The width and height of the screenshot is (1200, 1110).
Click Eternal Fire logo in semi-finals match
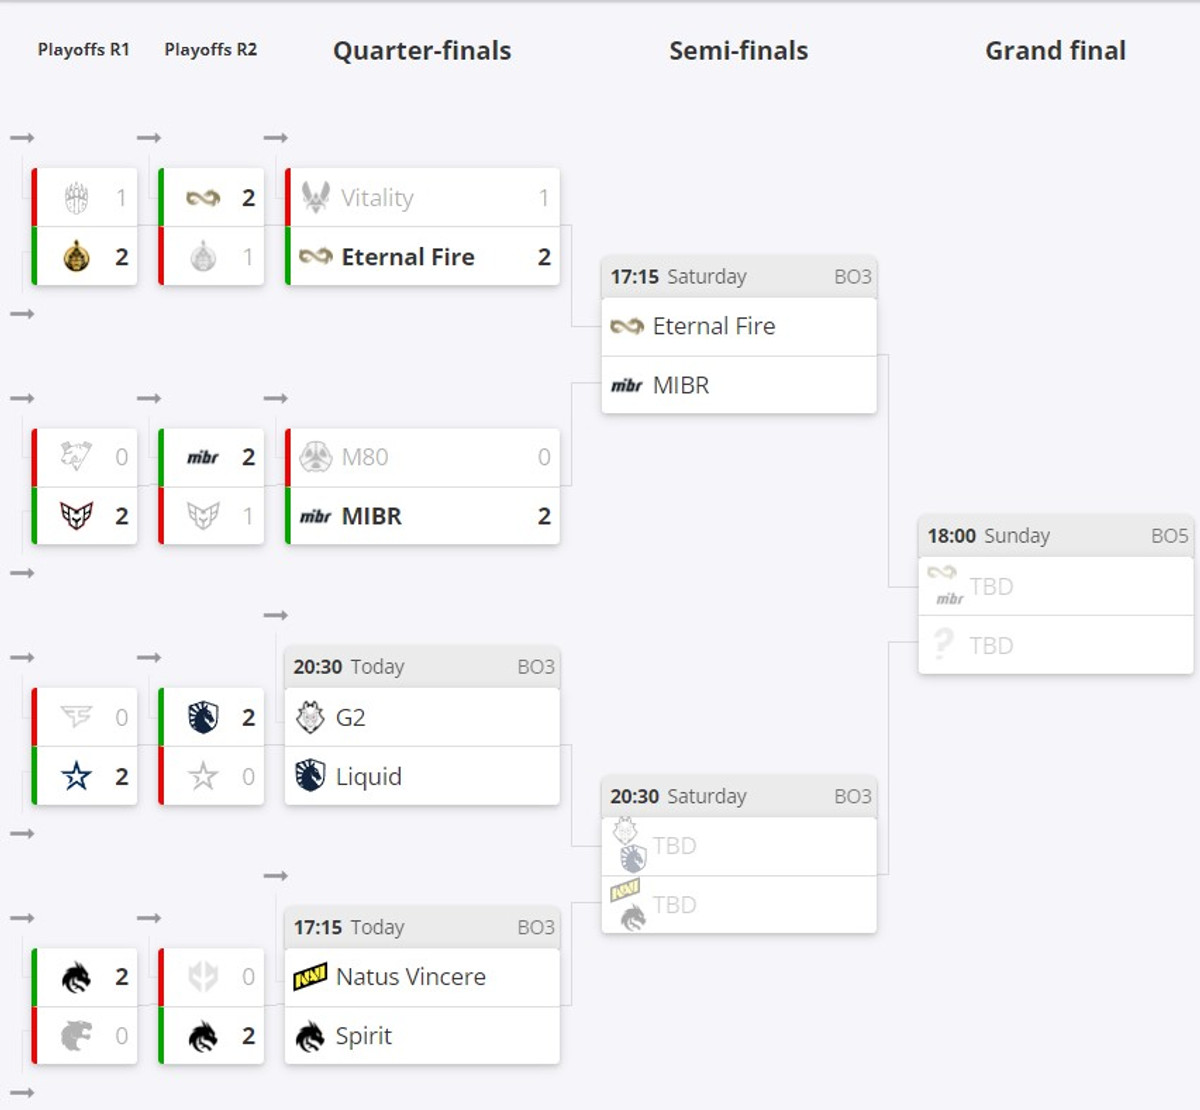tap(627, 326)
